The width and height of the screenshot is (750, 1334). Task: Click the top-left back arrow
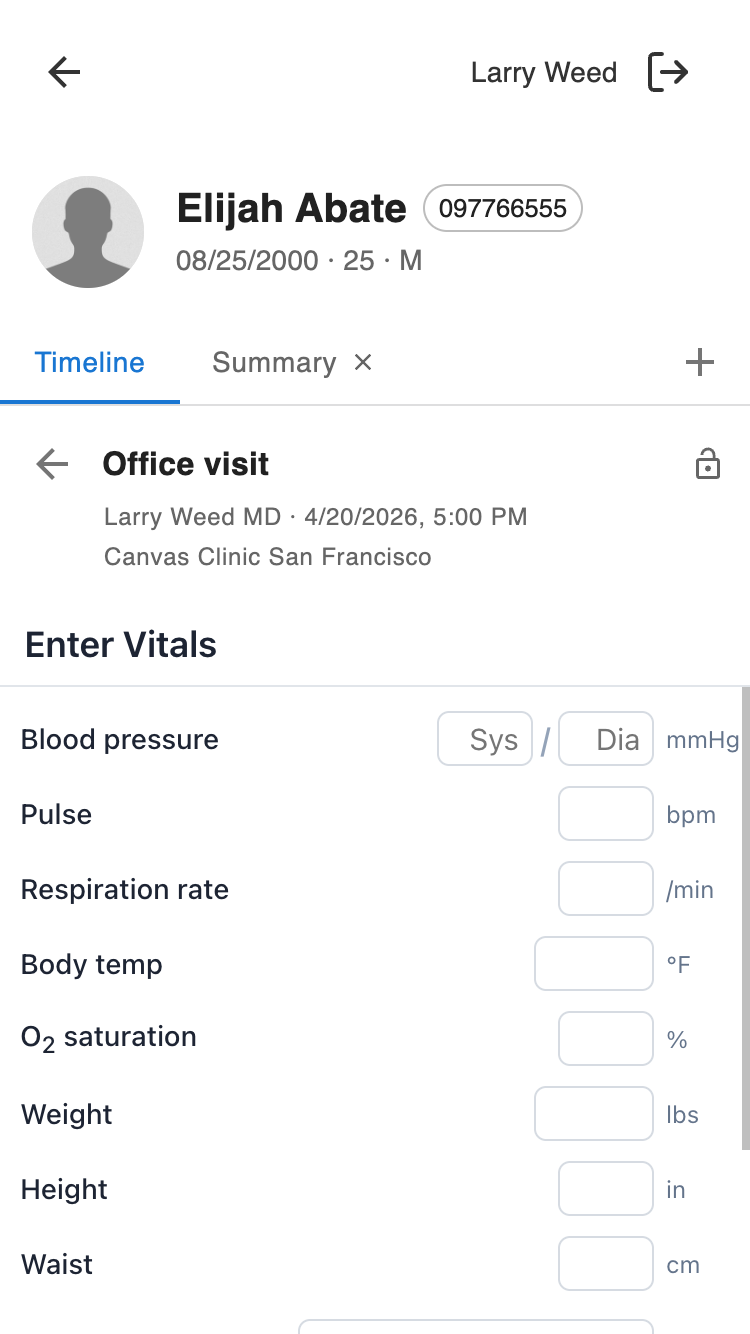65,72
